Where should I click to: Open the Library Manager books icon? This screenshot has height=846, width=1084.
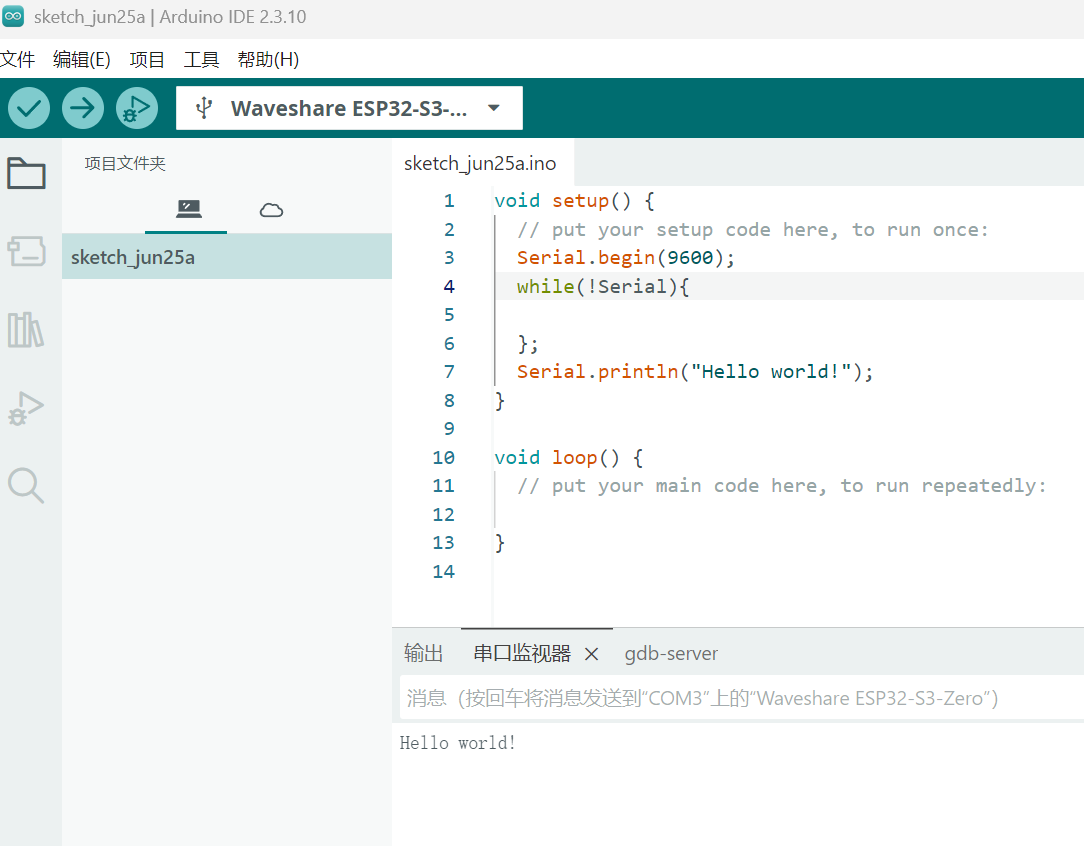click(x=26, y=330)
